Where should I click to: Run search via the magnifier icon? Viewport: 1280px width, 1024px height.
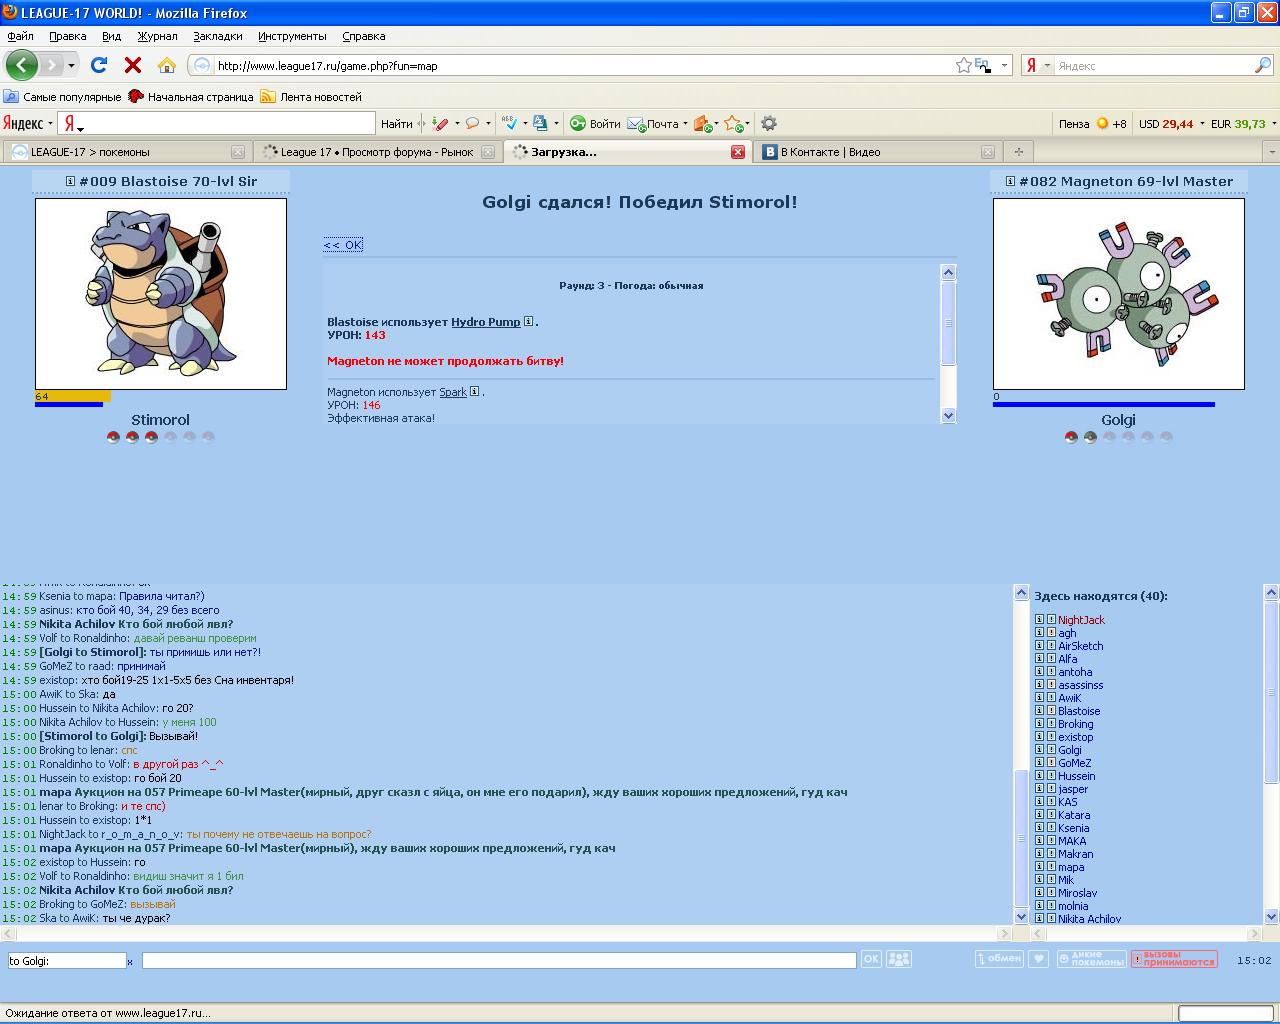[x=1263, y=65]
